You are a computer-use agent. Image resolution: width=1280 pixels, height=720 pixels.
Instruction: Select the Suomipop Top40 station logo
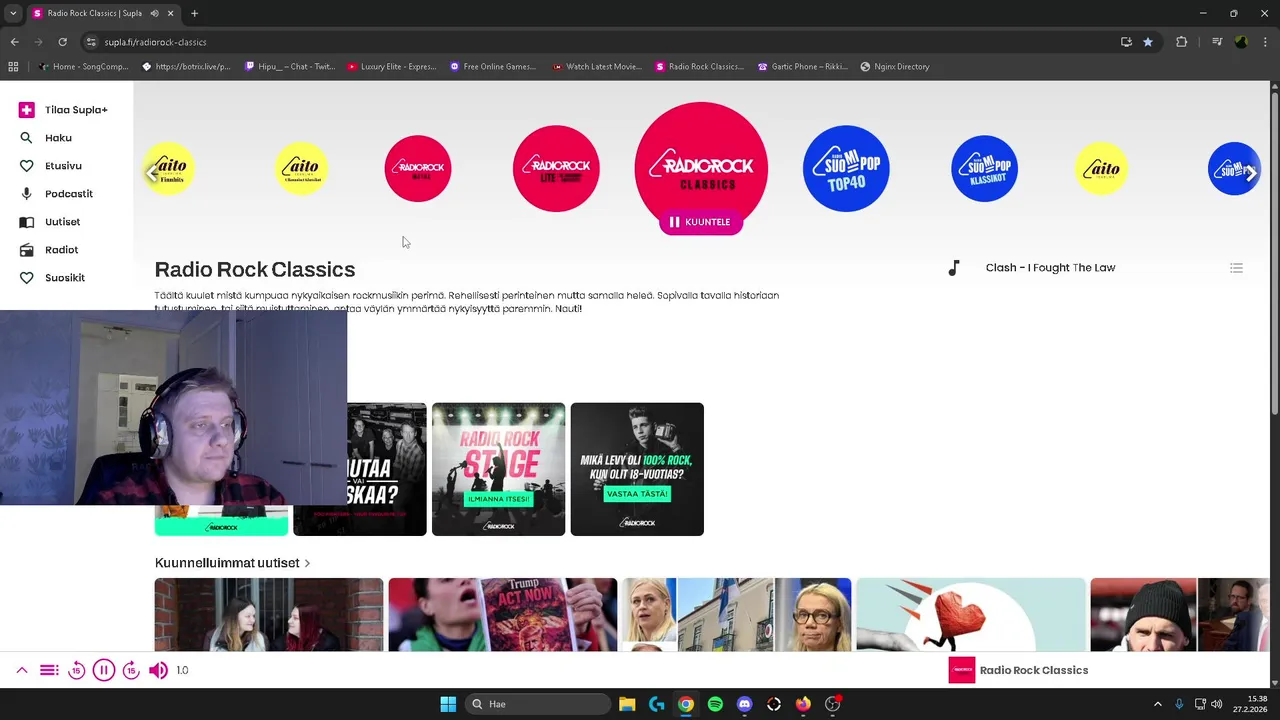coord(846,168)
